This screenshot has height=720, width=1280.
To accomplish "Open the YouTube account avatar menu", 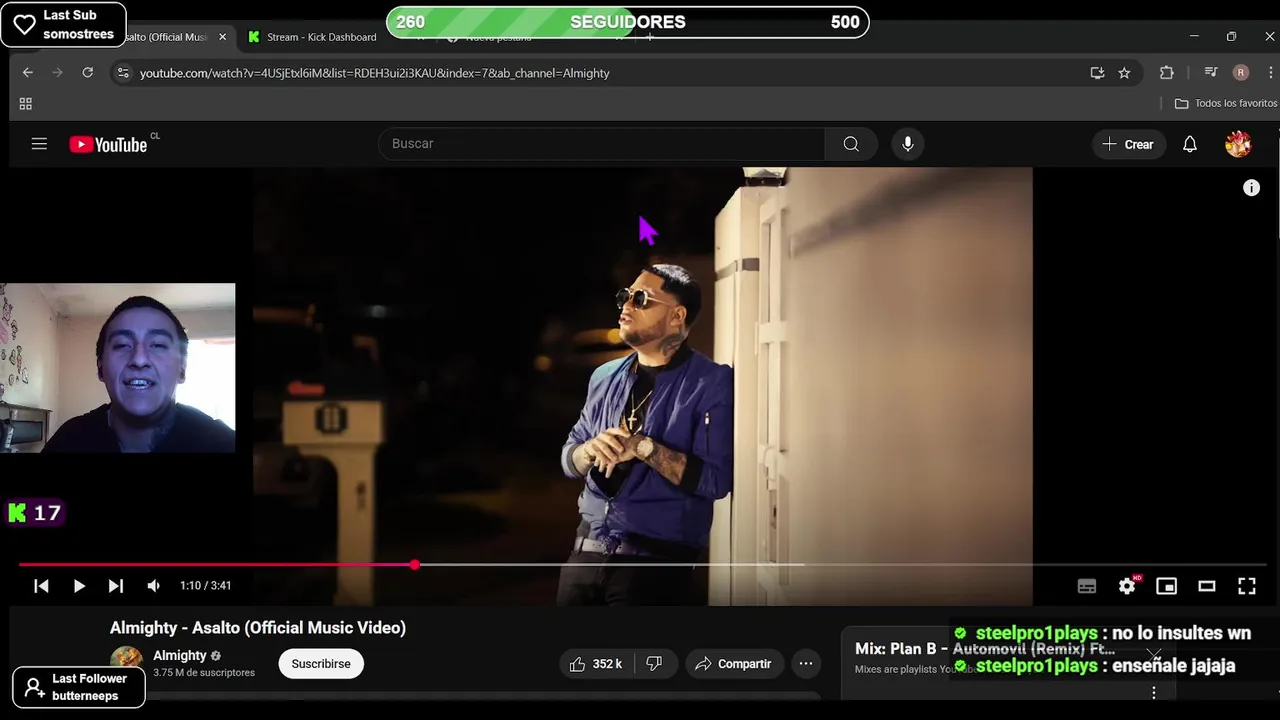I will [x=1238, y=144].
